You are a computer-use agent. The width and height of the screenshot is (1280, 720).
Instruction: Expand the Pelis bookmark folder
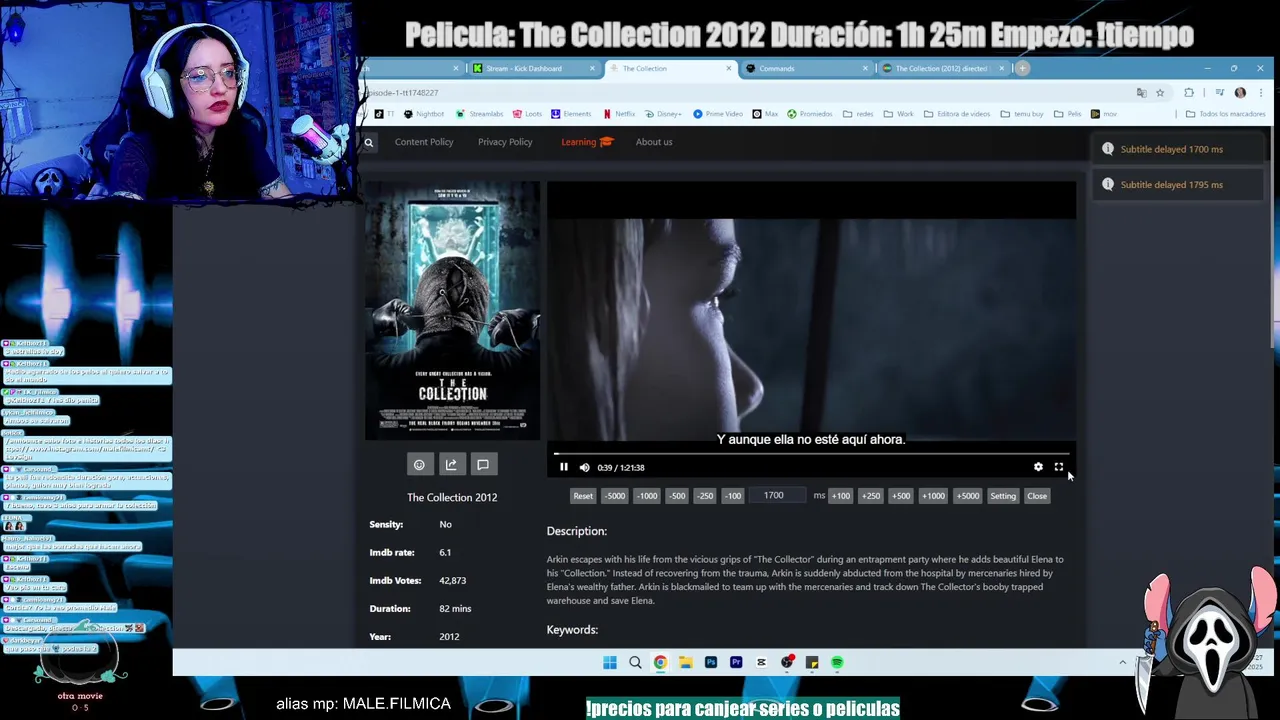(x=1068, y=114)
